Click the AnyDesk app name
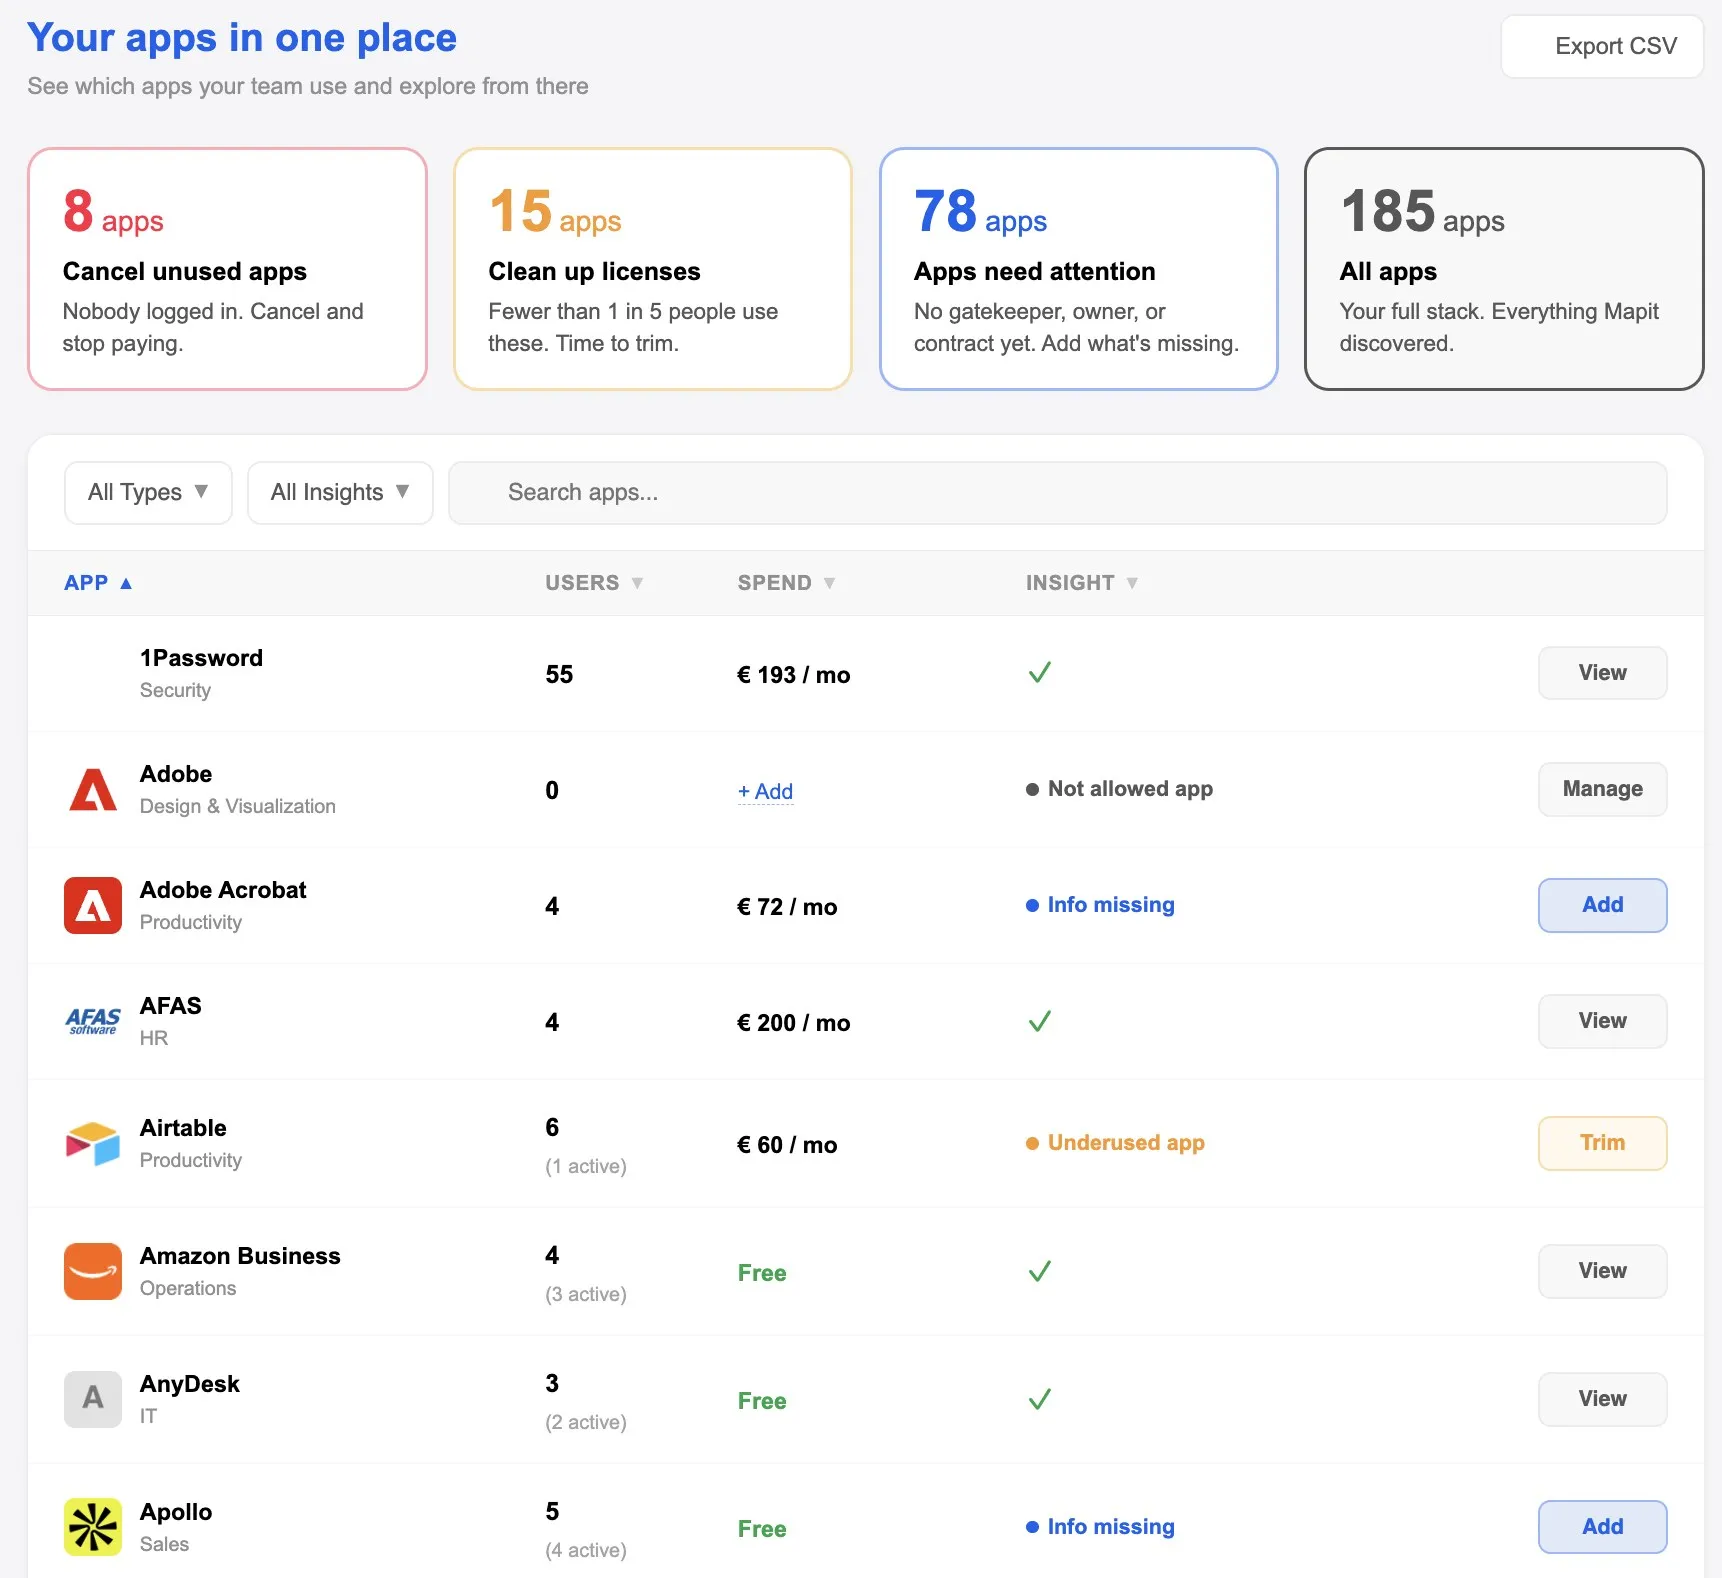Image resolution: width=1722 pixels, height=1578 pixels. [x=190, y=1384]
